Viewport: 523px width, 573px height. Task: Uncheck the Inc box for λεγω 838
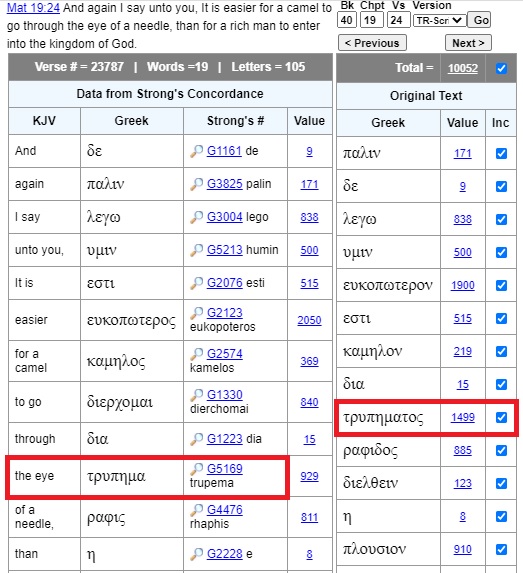pos(501,219)
